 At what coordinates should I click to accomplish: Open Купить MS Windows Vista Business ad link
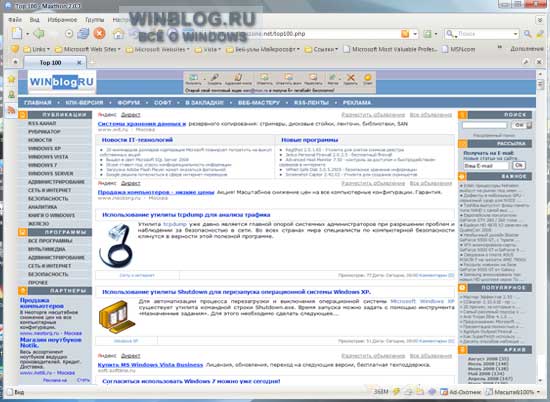pos(150,365)
